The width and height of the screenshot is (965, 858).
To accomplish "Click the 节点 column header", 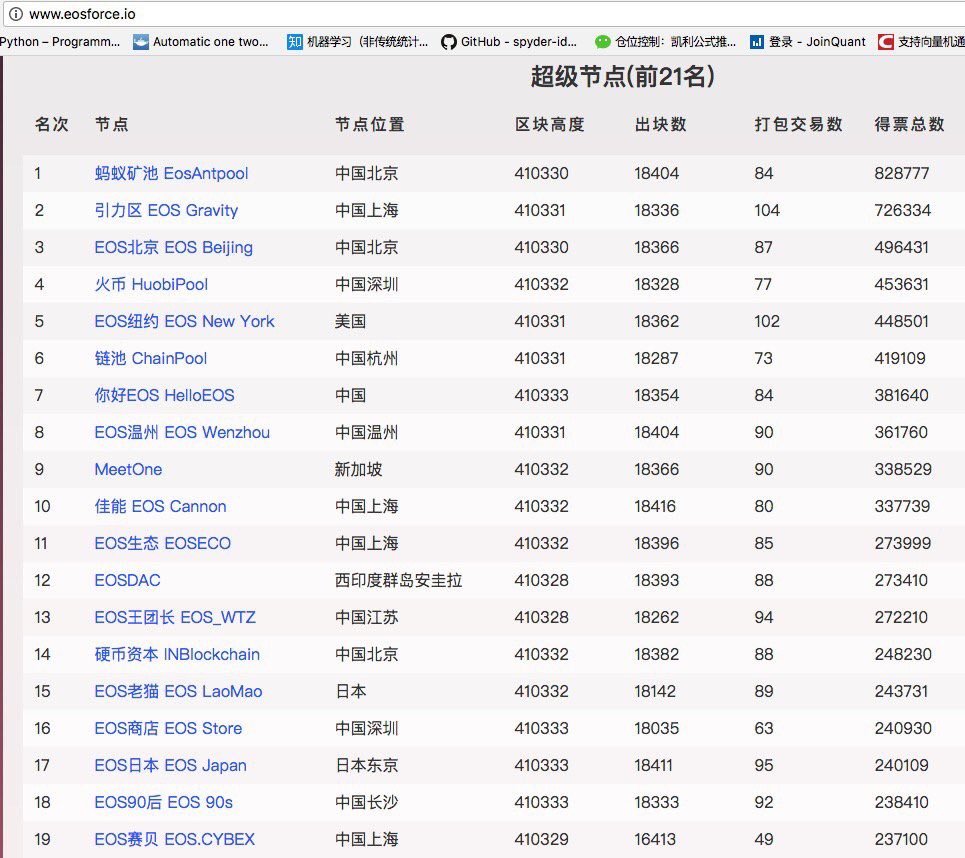I will [x=111, y=124].
